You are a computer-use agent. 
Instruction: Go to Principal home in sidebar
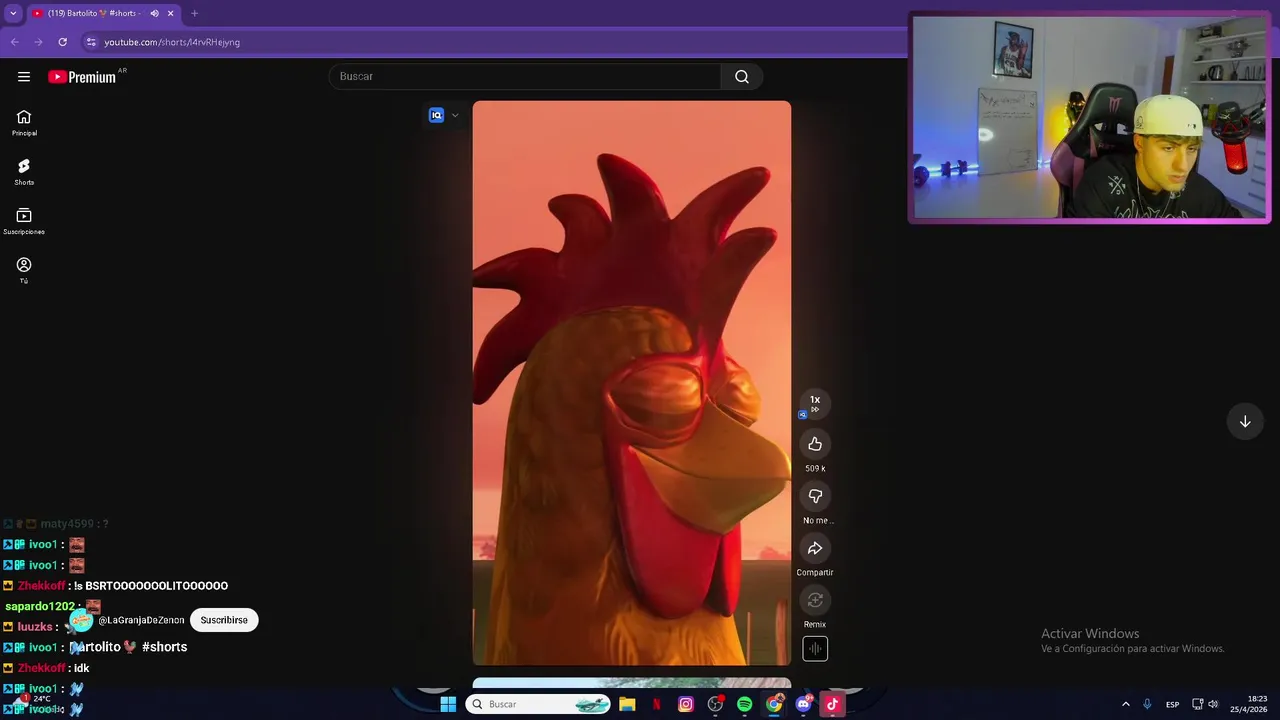click(24, 123)
